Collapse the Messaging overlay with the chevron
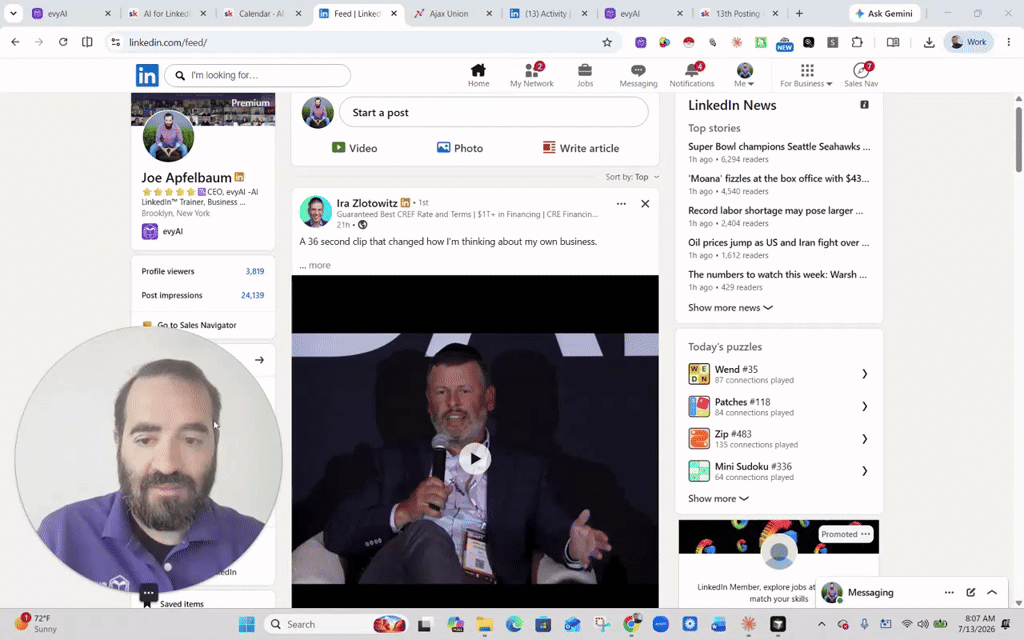The width and height of the screenshot is (1024, 640). pyautogui.click(x=992, y=592)
